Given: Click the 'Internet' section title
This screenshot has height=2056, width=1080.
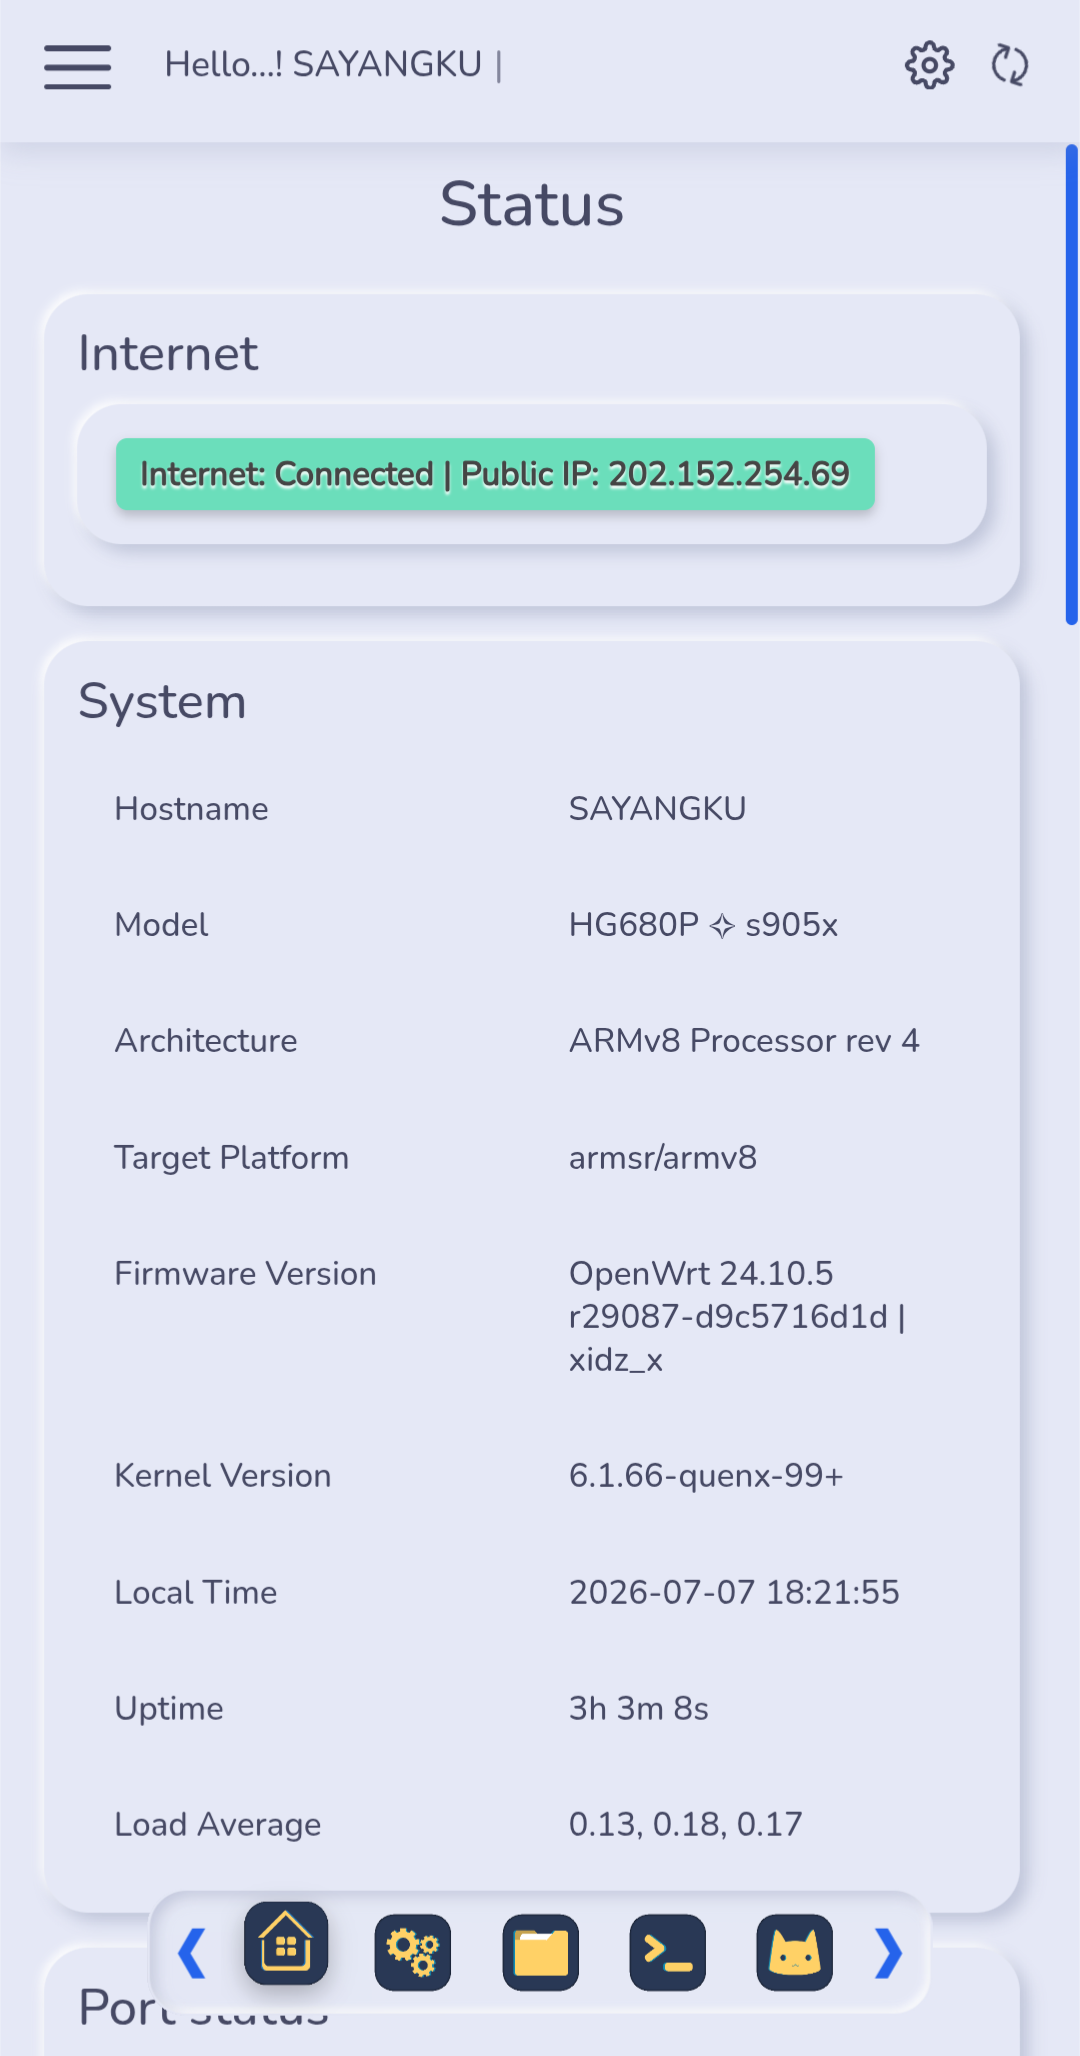Looking at the screenshot, I should 168,354.
